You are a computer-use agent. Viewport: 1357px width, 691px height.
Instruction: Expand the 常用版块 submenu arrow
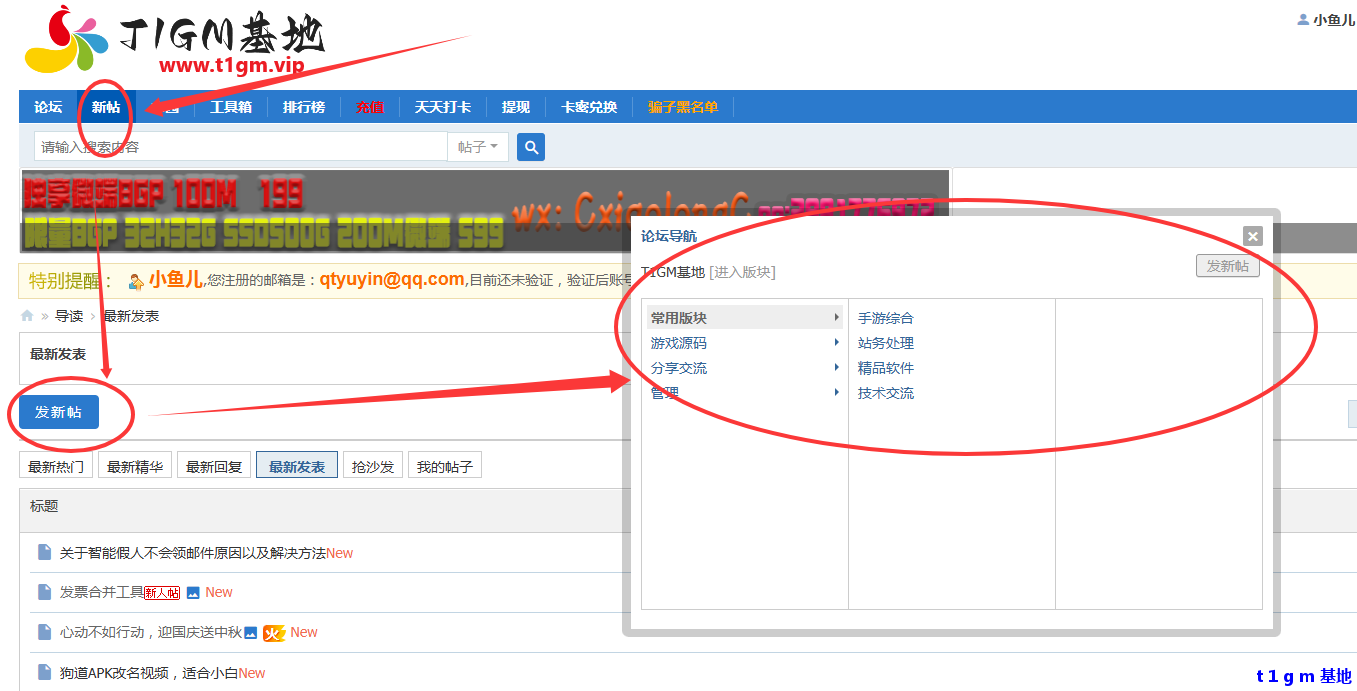[836, 316]
